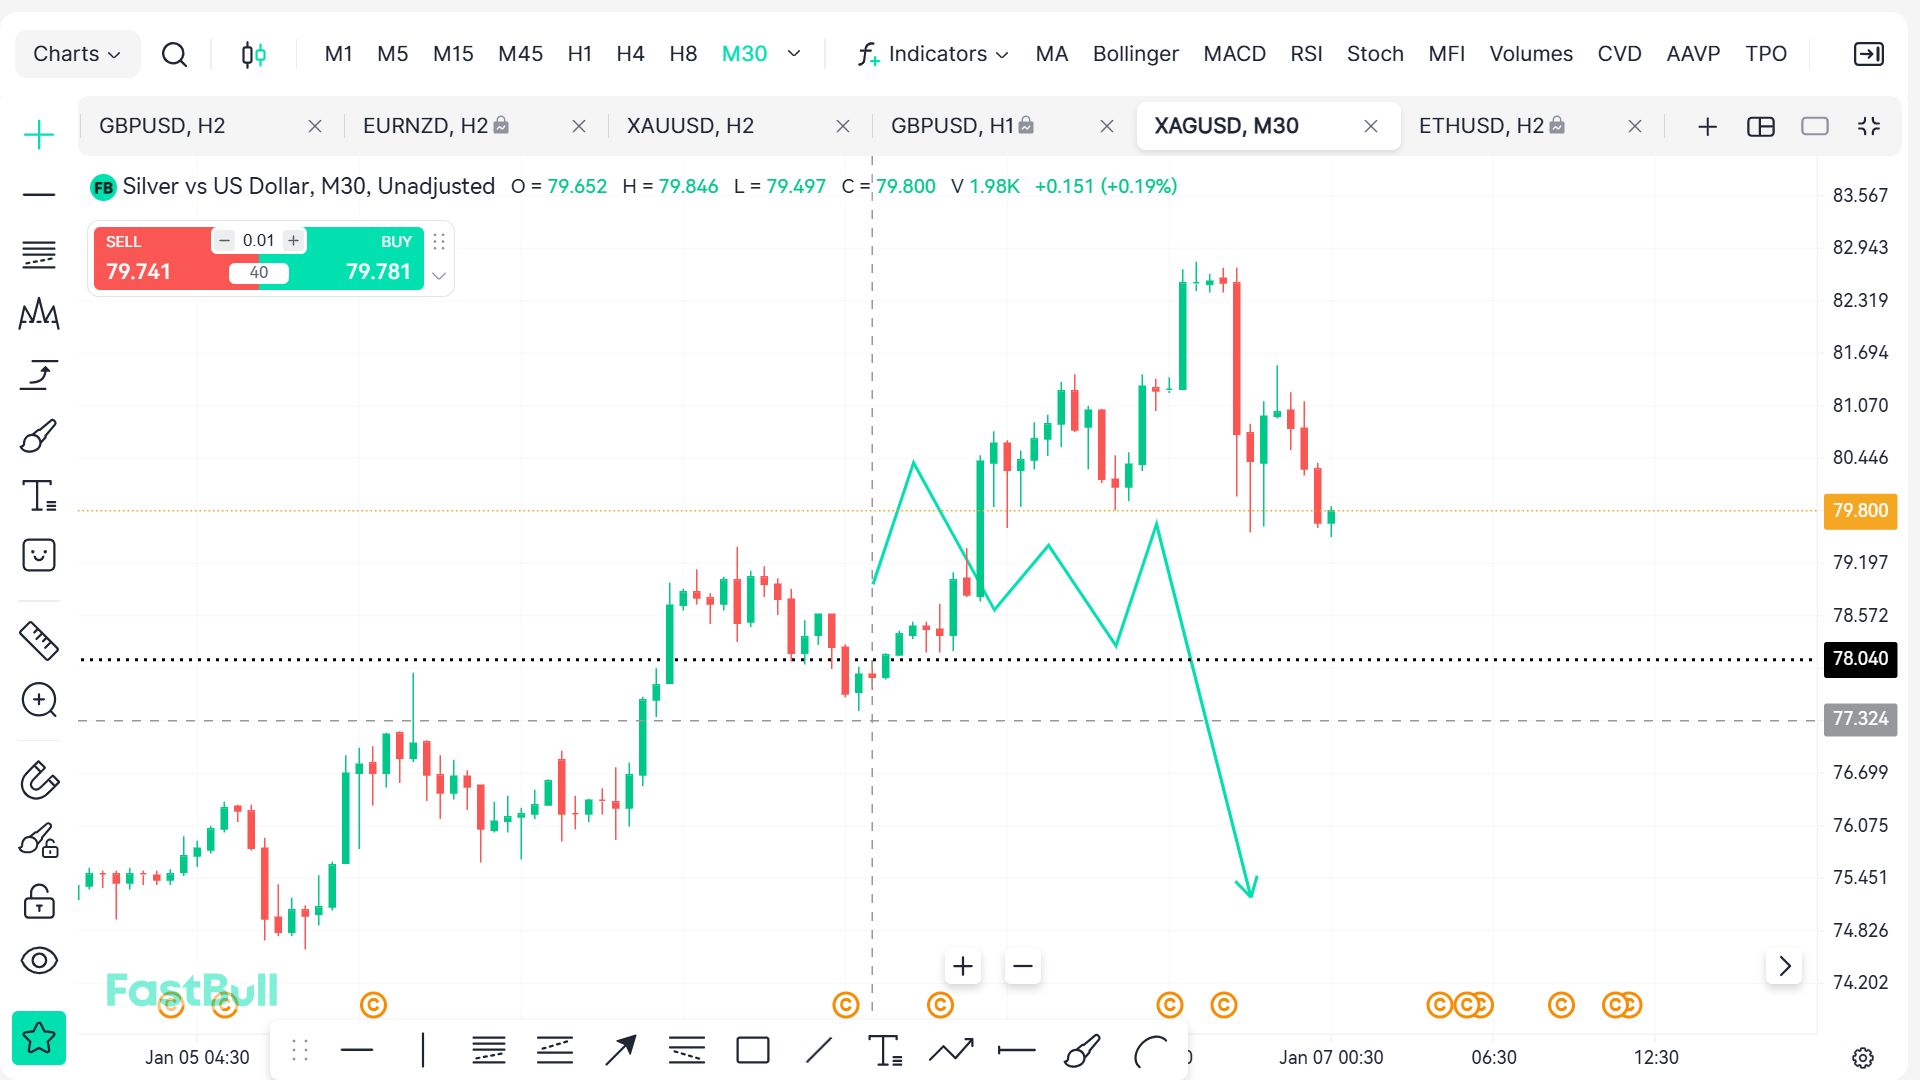Viewport: 1920px width, 1080px height.
Task: Select the rectangle shape in bottom toolbar
Action: tap(752, 1051)
